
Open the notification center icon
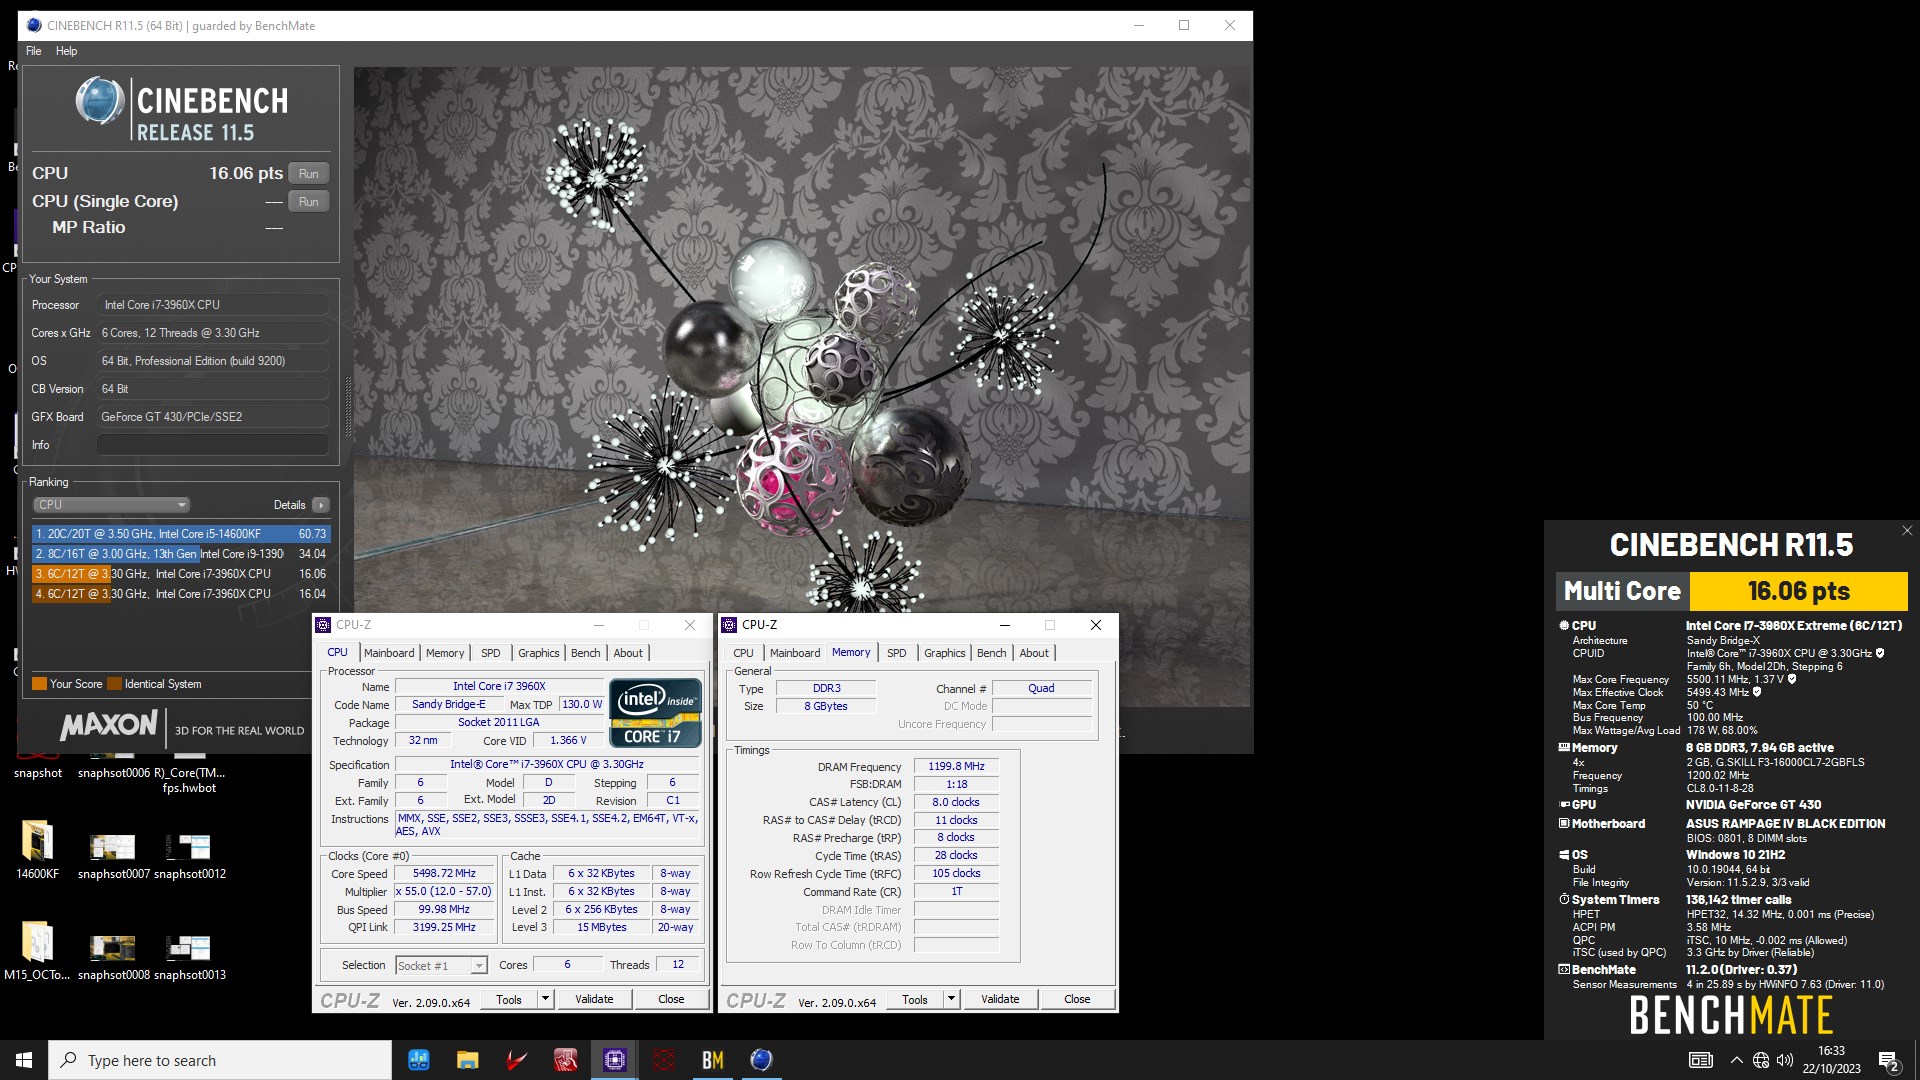(x=1889, y=1060)
